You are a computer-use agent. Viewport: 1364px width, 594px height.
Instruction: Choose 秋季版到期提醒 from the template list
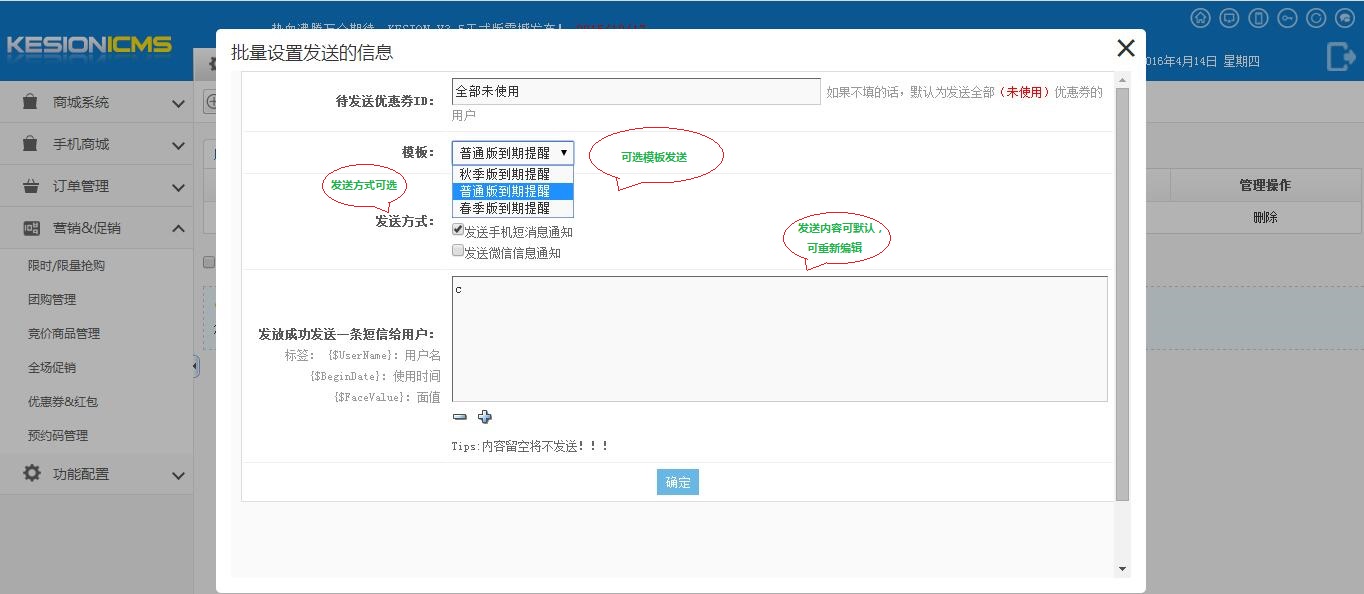pos(513,174)
